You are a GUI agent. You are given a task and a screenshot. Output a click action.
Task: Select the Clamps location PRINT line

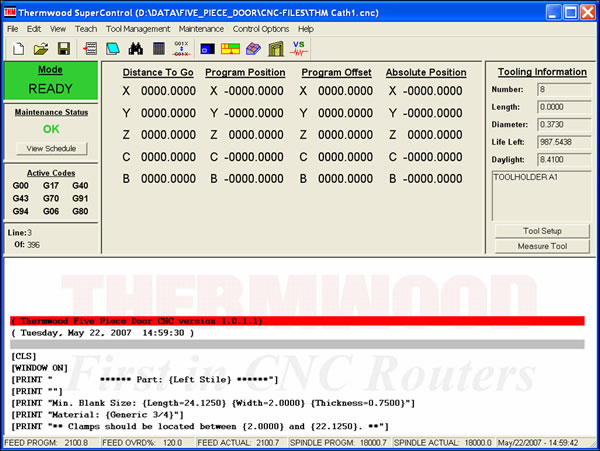200,427
